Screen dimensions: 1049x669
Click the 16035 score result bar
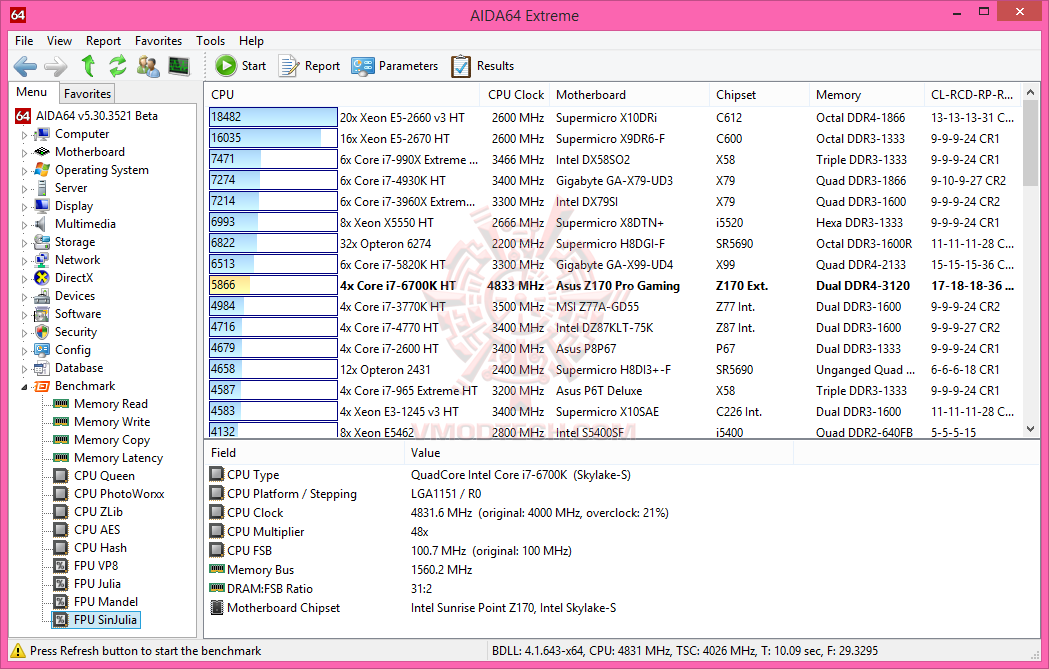273,138
